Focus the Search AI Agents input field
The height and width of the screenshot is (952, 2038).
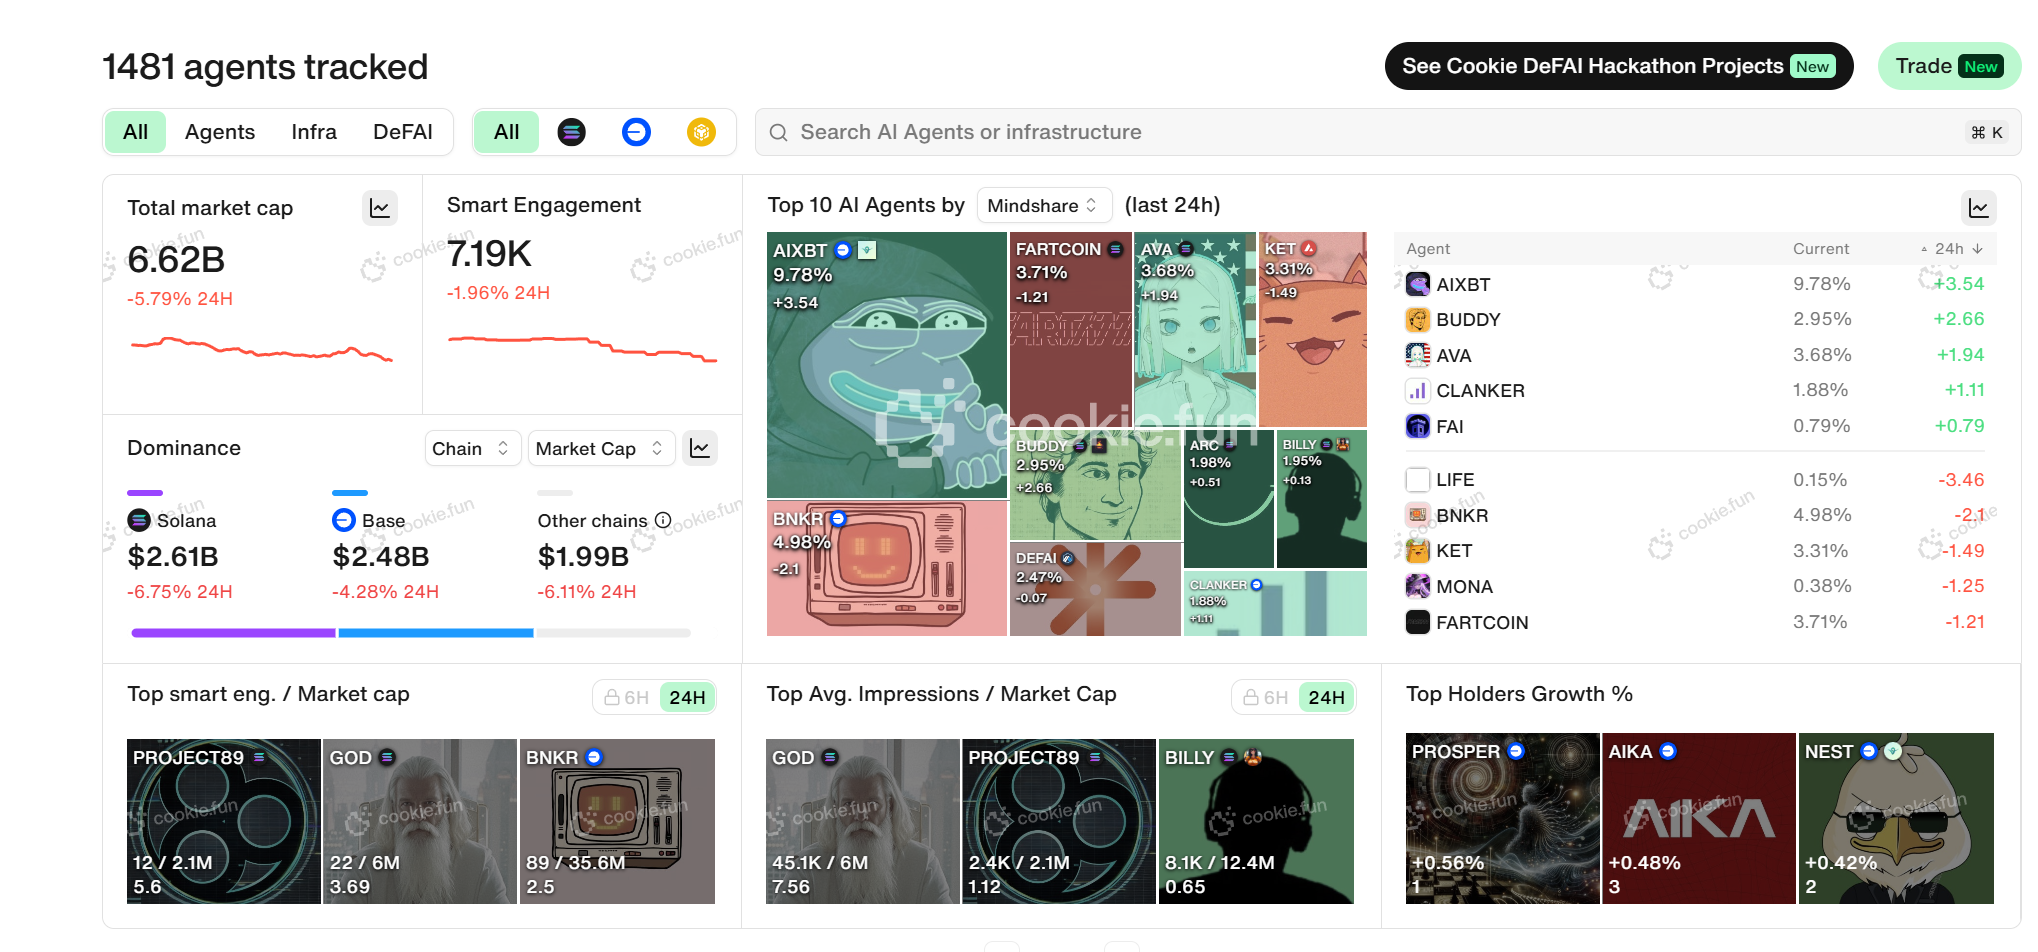(1387, 132)
